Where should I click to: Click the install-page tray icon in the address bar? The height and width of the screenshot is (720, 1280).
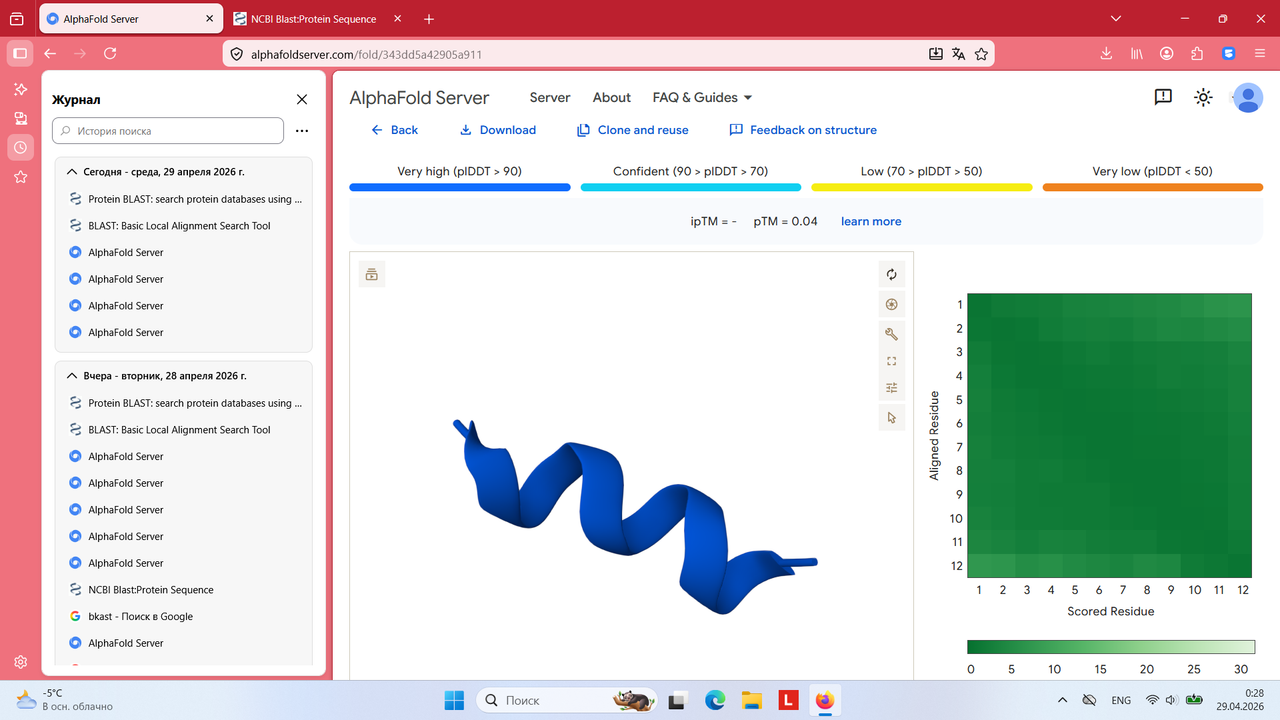tap(935, 54)
